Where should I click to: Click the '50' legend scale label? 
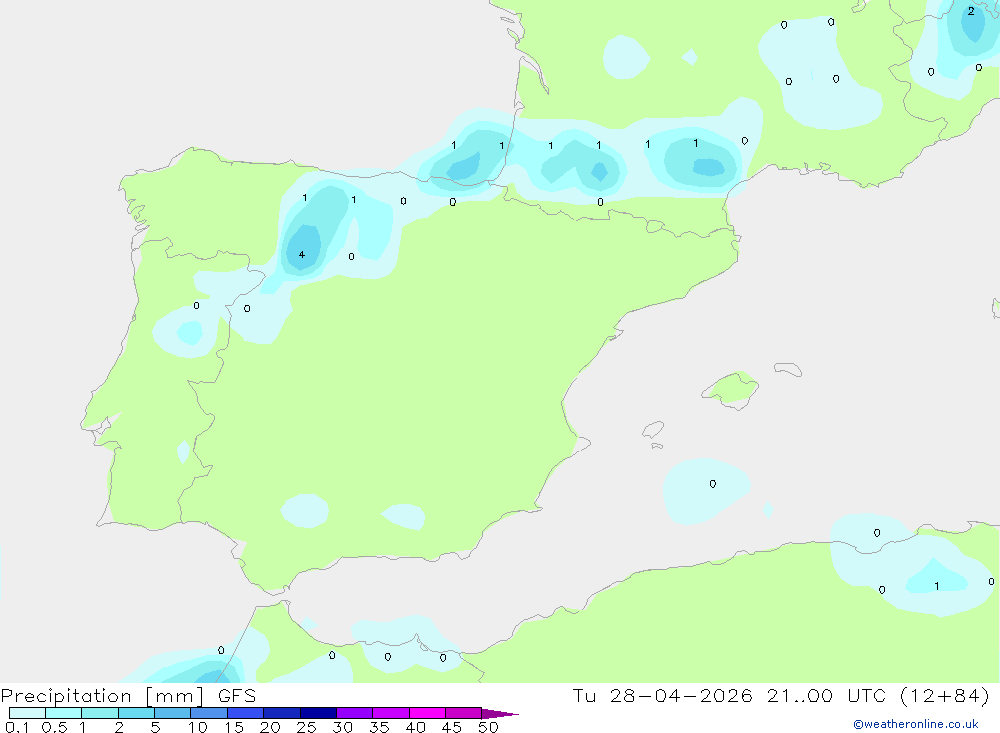(488, 727)
